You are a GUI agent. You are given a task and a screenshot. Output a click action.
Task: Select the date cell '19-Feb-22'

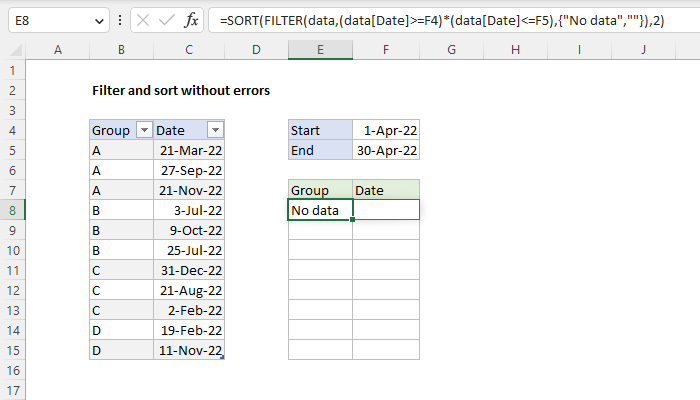pyautogui.click(x=189, y=330)
